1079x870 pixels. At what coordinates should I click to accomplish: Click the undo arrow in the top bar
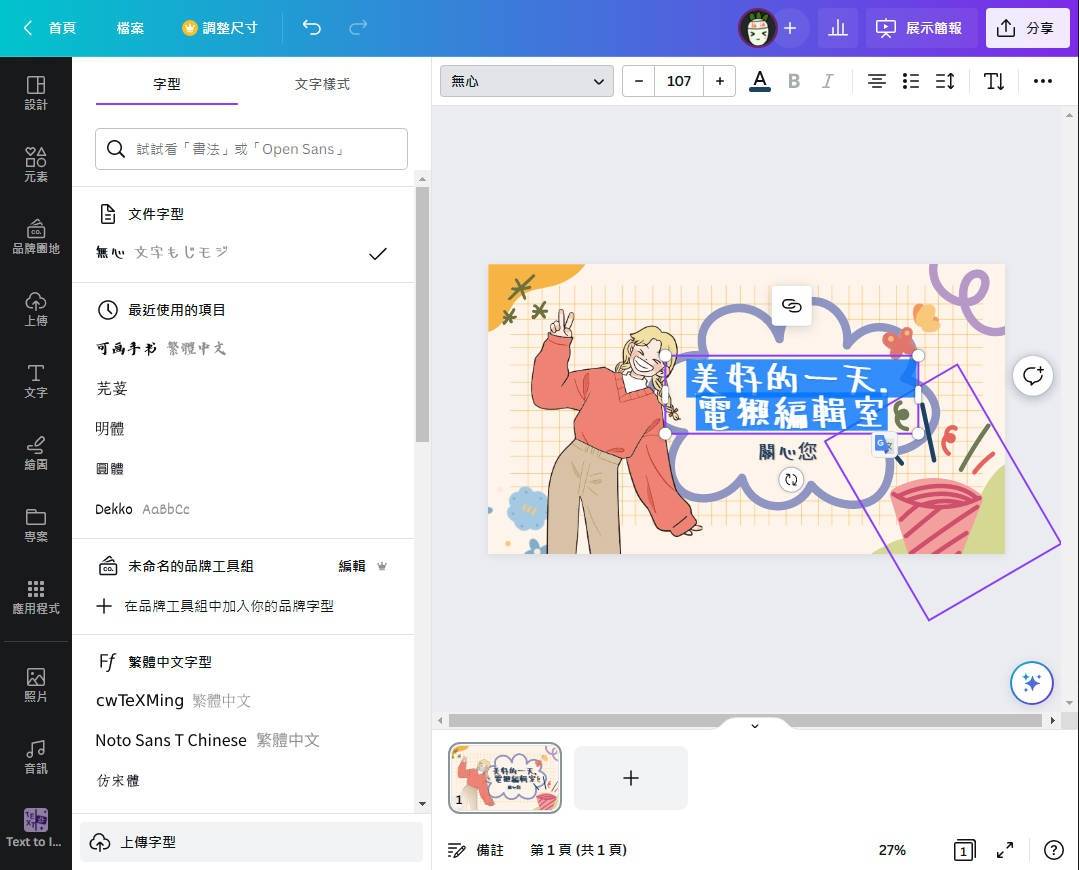point(311,28)
